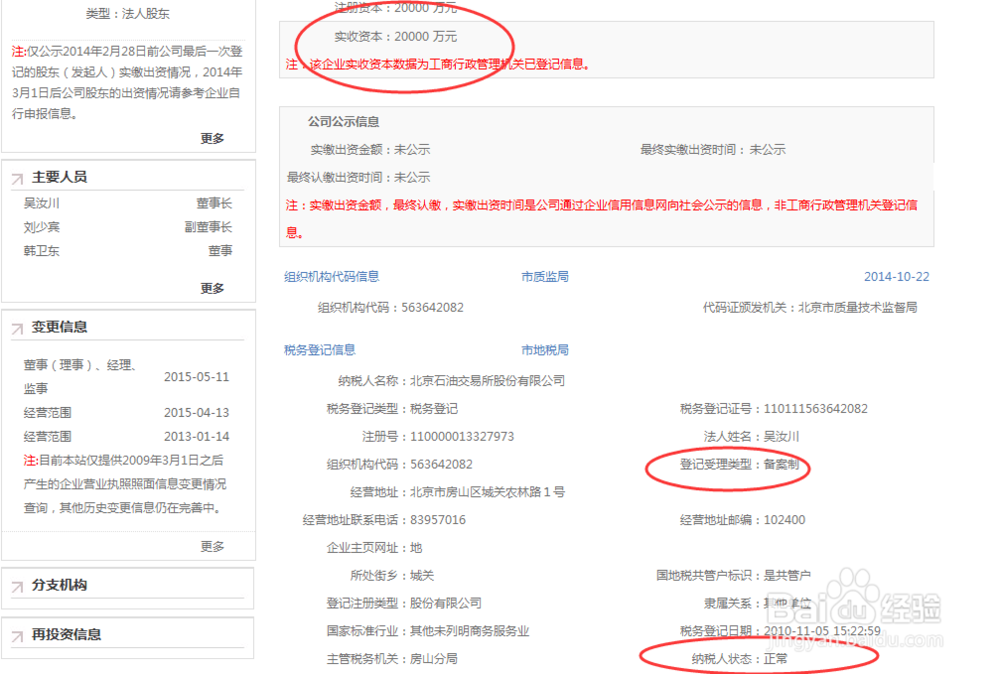1000x674 pixels.
Task: Click 更多 under the 主要人员 panel
Action: (212, 288)
